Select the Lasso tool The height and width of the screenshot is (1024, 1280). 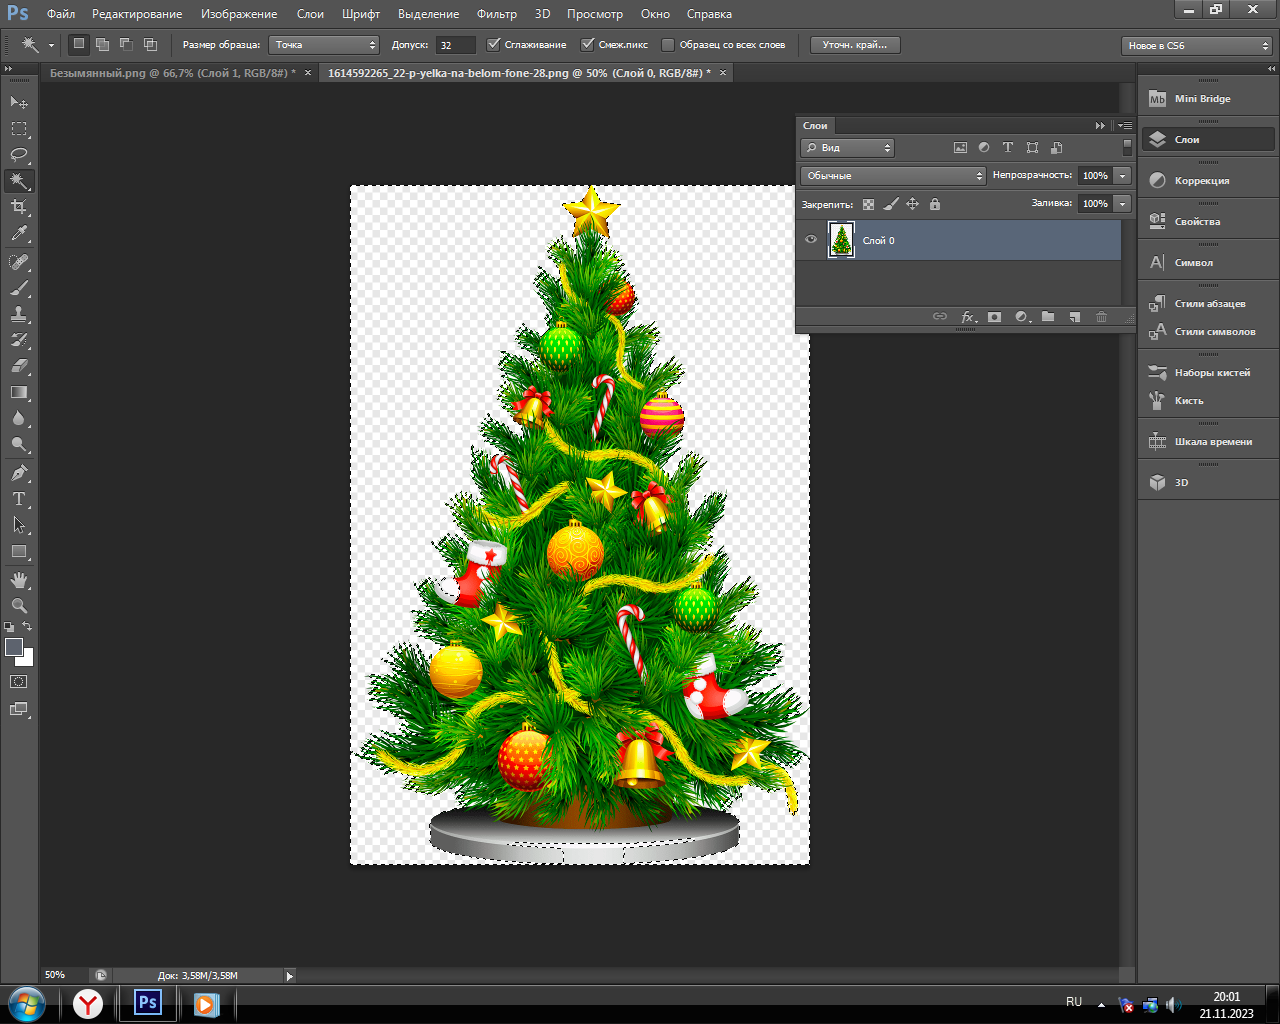coord(19,155)
